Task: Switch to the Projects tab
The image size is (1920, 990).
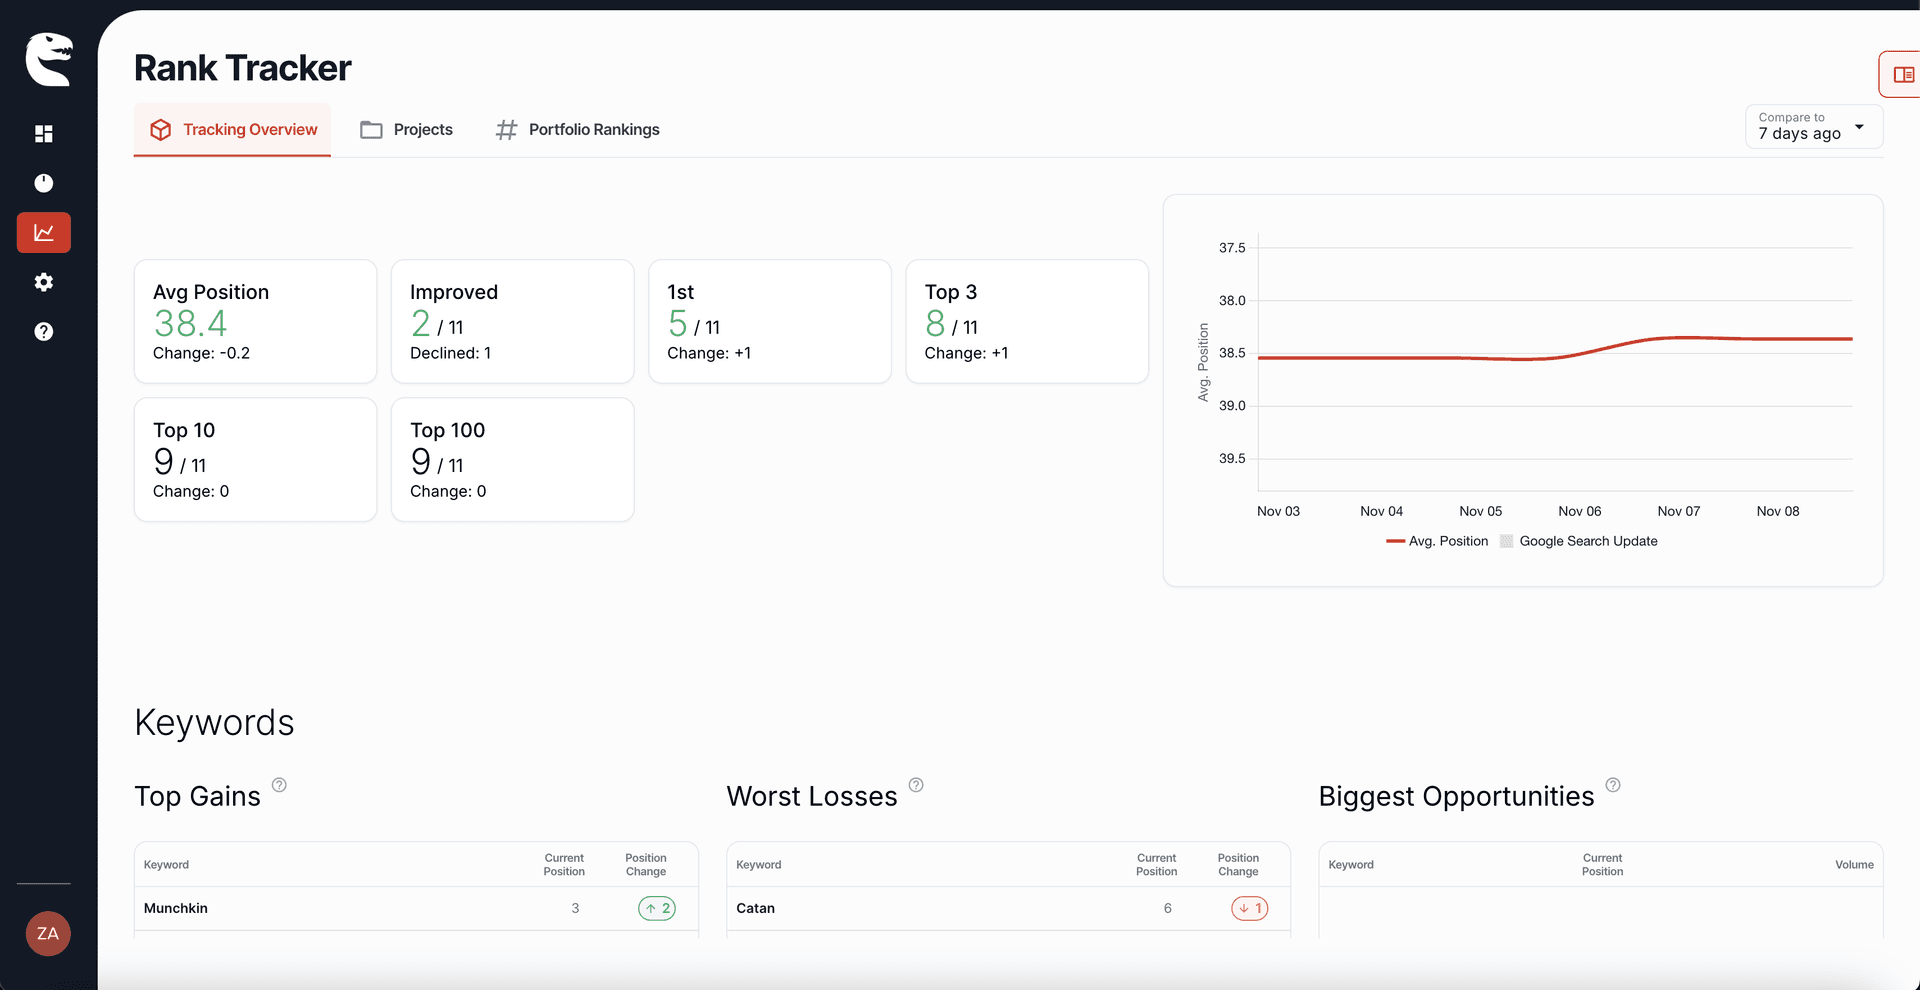Action: [406, 129]
